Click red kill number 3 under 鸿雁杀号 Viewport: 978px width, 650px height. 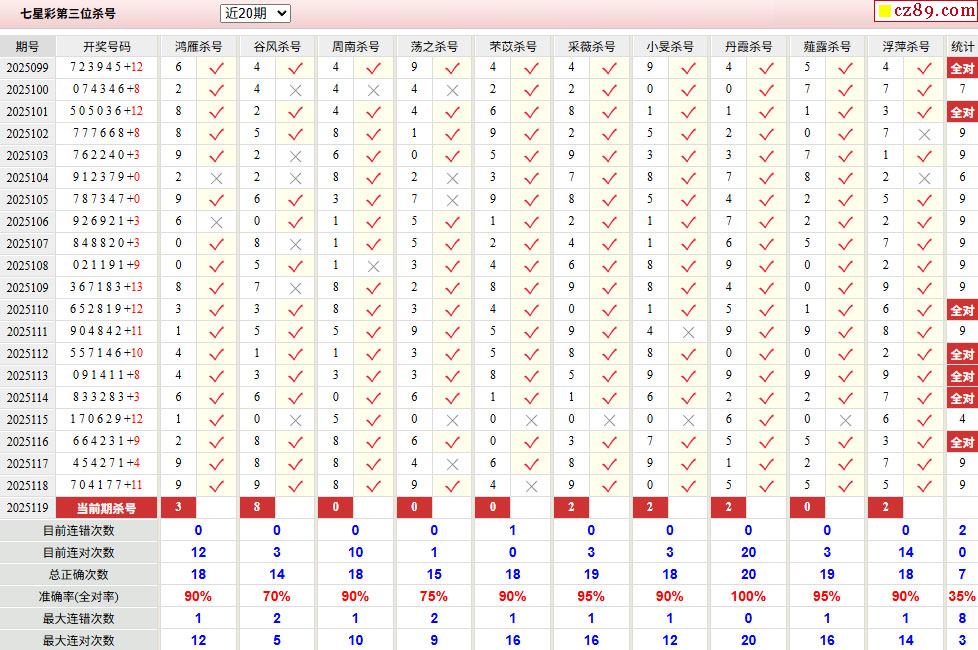click(x=178, y=507)
